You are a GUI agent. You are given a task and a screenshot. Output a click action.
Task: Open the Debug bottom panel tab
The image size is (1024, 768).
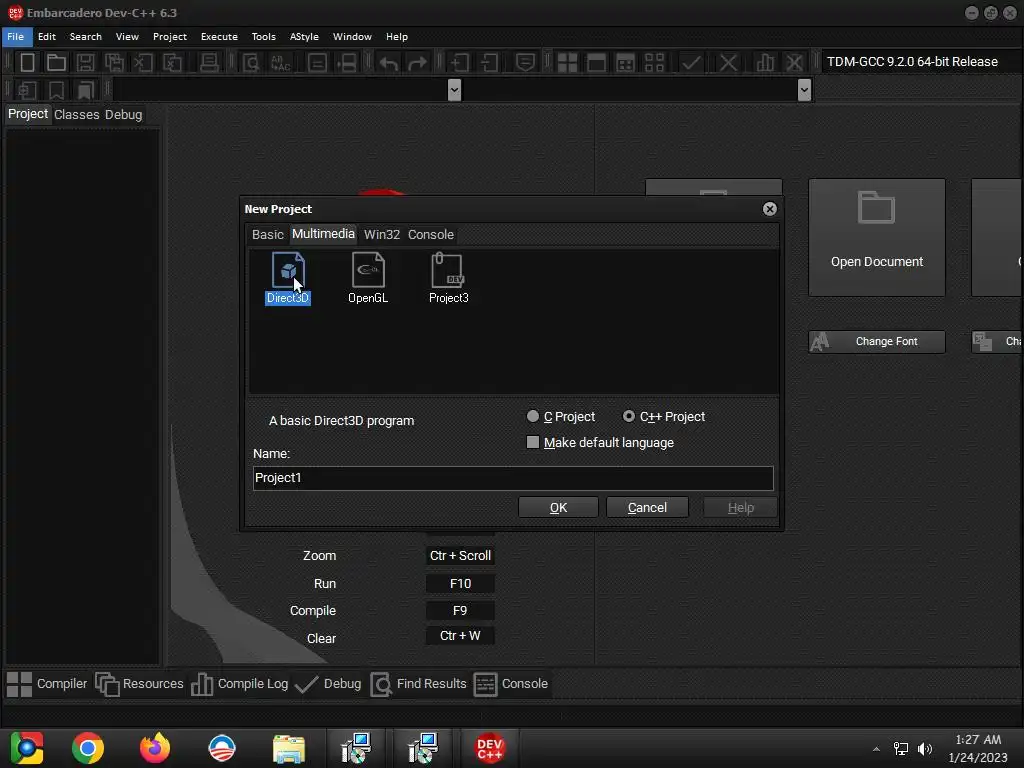point(328,684)
